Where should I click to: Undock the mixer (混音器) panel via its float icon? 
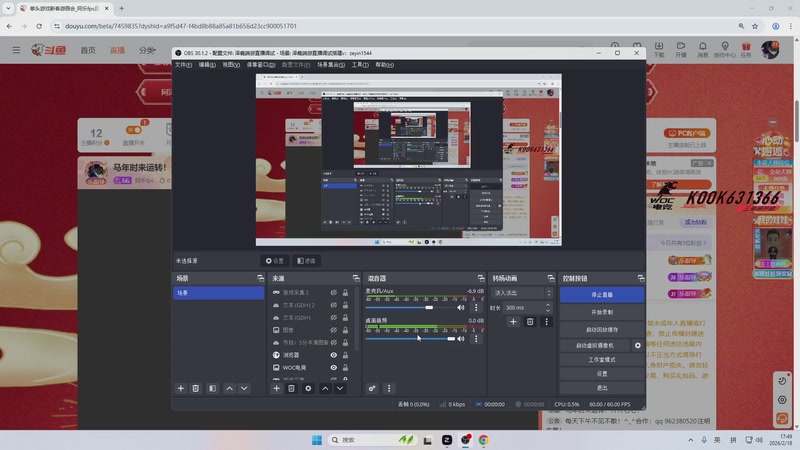tap(481, 278)
